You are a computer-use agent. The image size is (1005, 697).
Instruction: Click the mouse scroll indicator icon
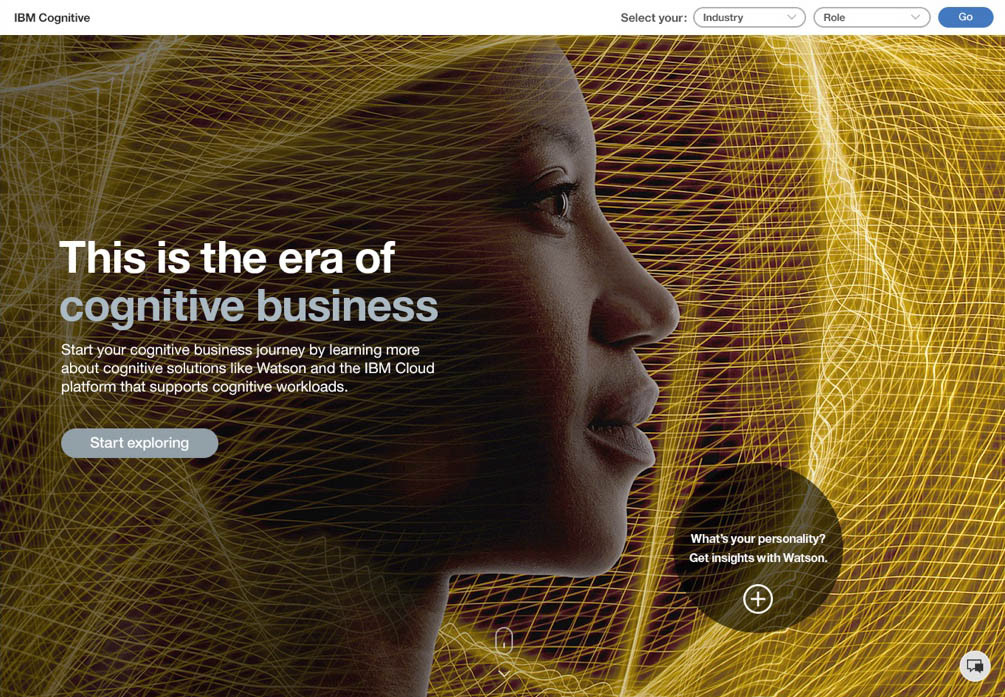pyautogui.click(x=504, y=640)
